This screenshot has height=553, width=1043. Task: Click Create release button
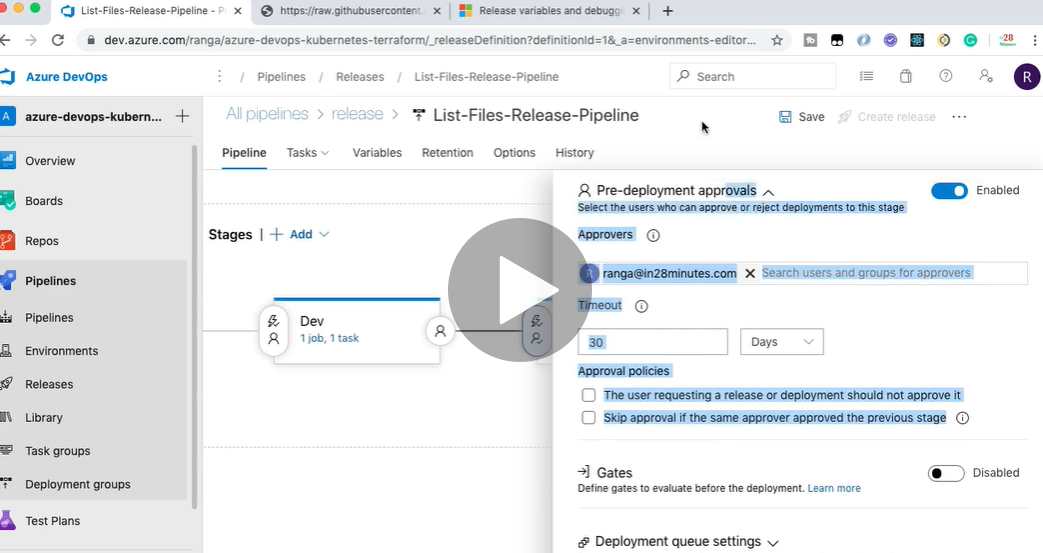(887, 116)
